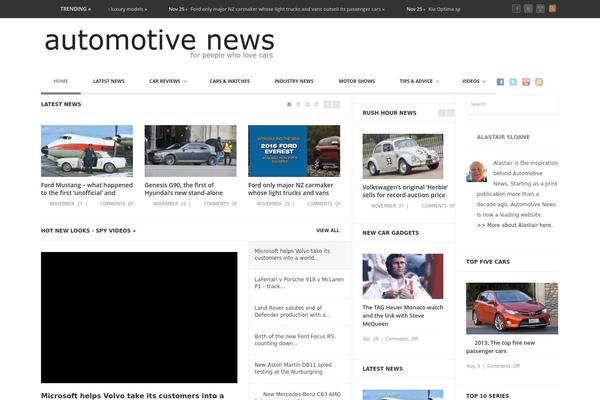Screen dimensions: 600x400
Task: Click trending headline about Ford light trucks
Action: tap(287, 9)
